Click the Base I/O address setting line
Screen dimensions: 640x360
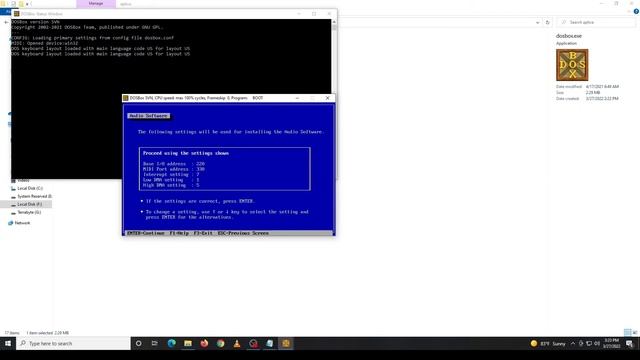[174, 164]
